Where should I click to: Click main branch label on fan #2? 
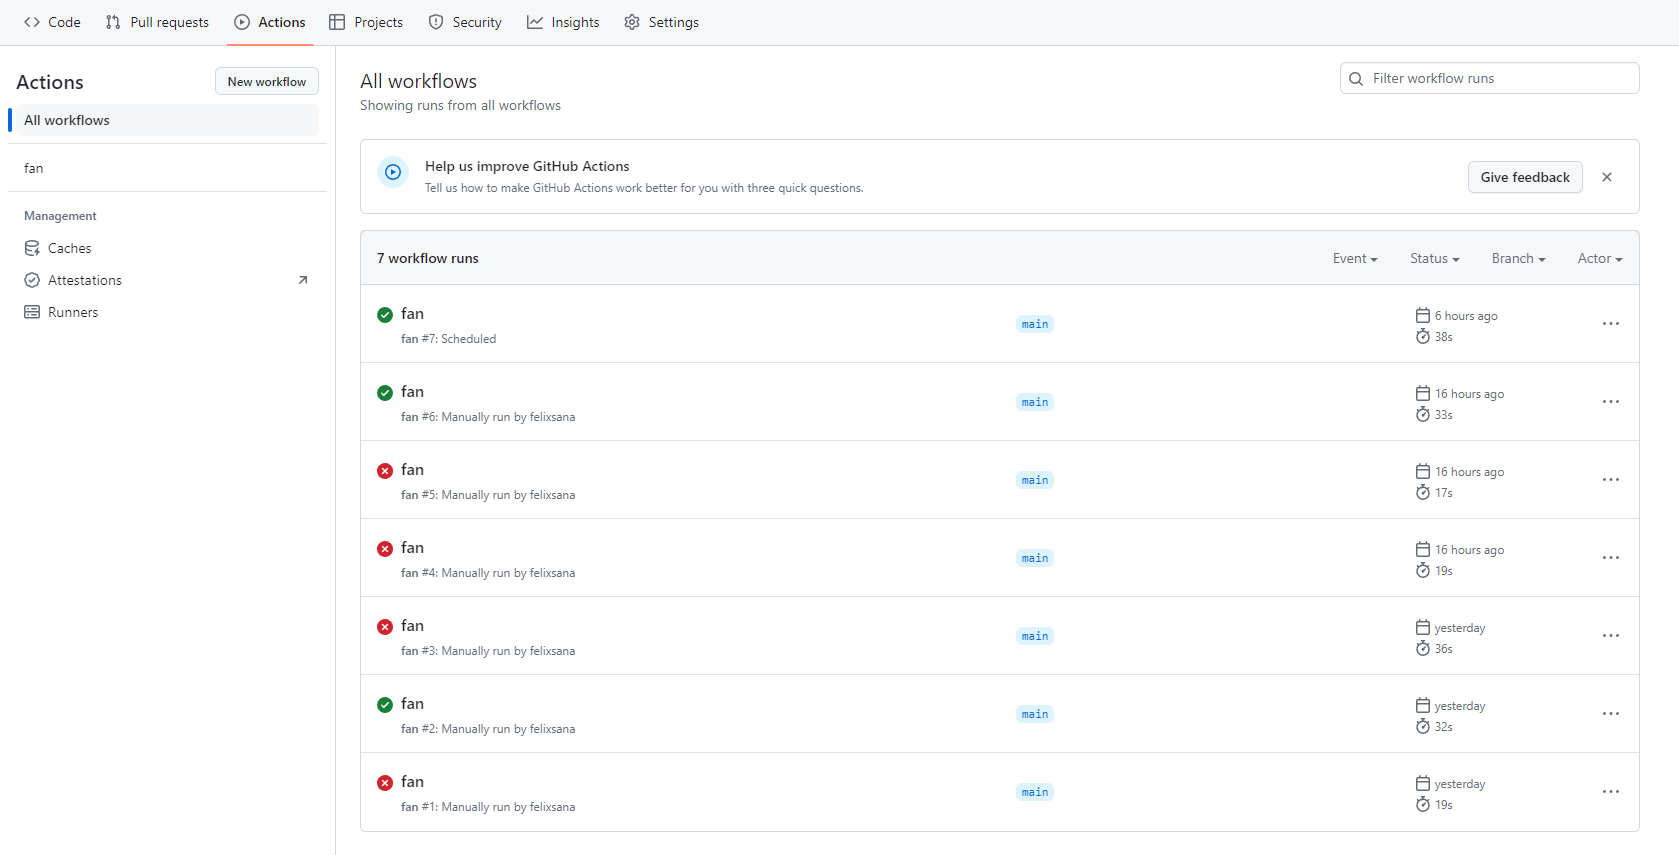[1035, 714]
